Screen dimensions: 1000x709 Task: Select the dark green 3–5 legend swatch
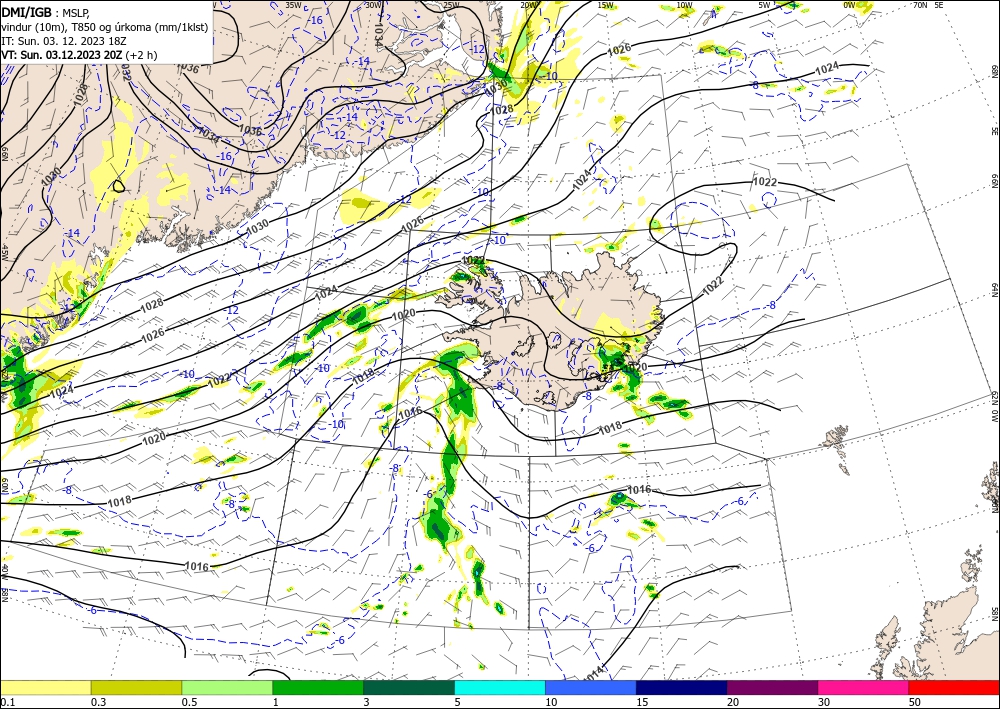coord(409,687)
